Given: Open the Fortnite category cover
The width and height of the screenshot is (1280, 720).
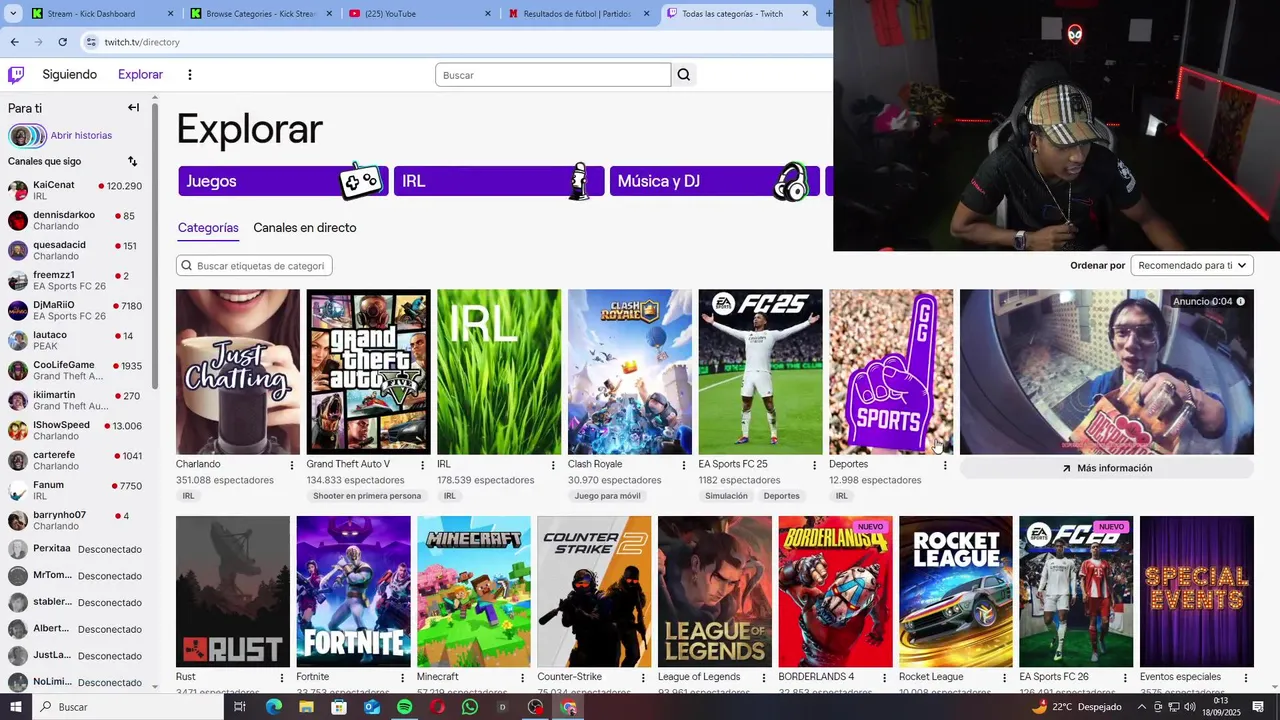Looking at the screenshot, I should pyautogui.click(x=353, y=591).
